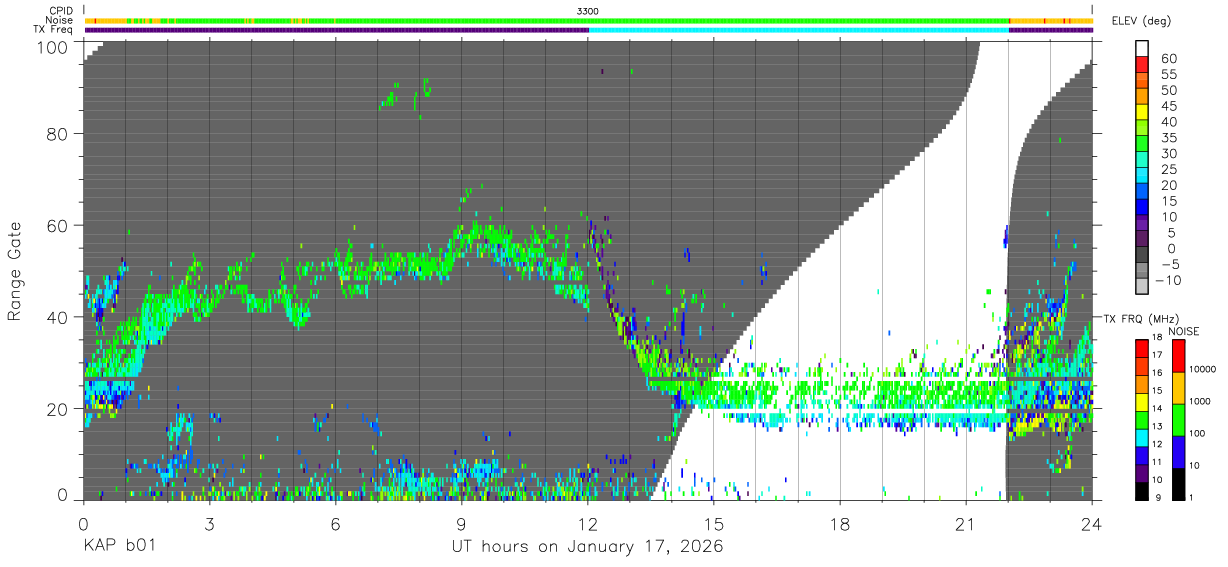Click the red top segment of NOISE bar
This screenshot has width=1228, height=567.
[1177, 355]
